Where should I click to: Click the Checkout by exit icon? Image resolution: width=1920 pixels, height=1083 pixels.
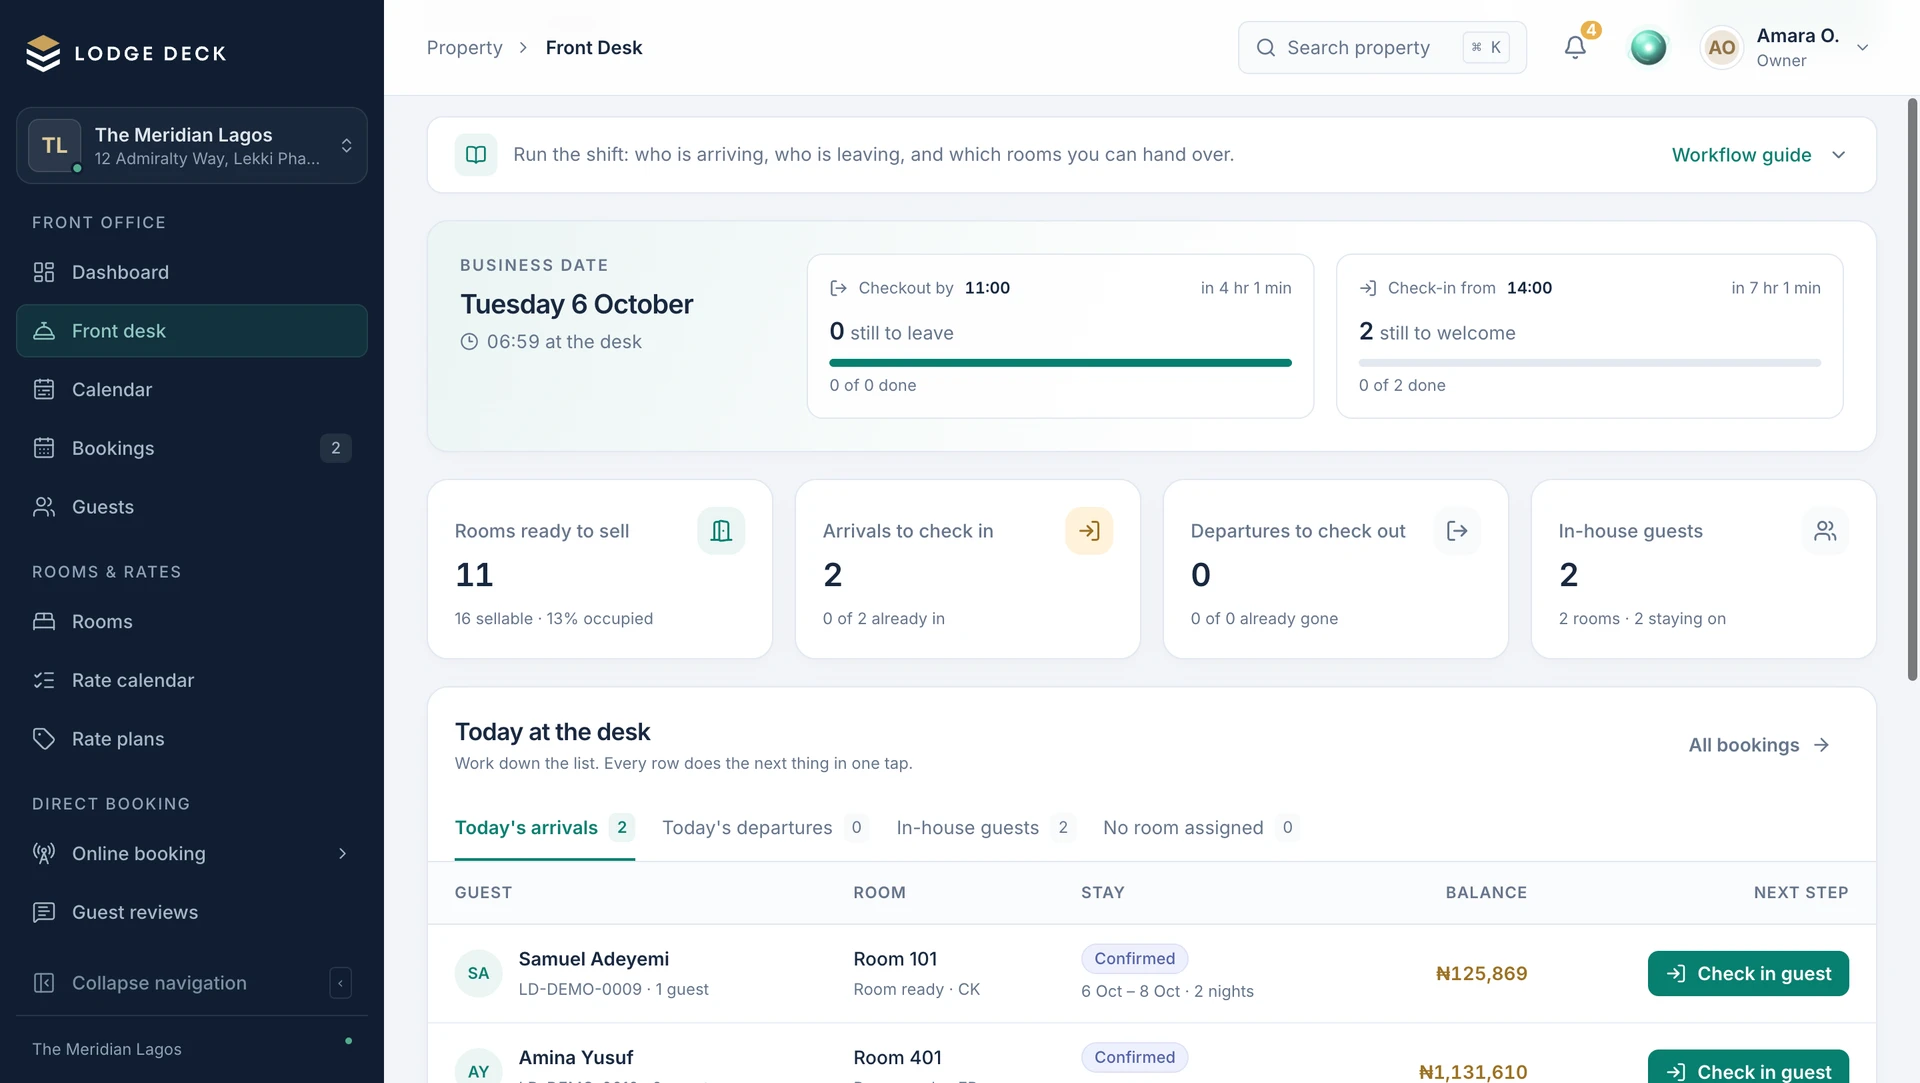point(838,288)
